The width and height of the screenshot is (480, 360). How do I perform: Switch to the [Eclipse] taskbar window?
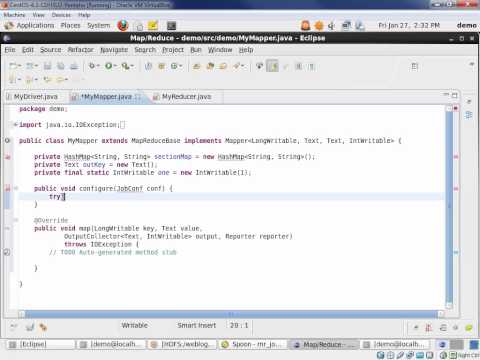(x=39, y=344)
